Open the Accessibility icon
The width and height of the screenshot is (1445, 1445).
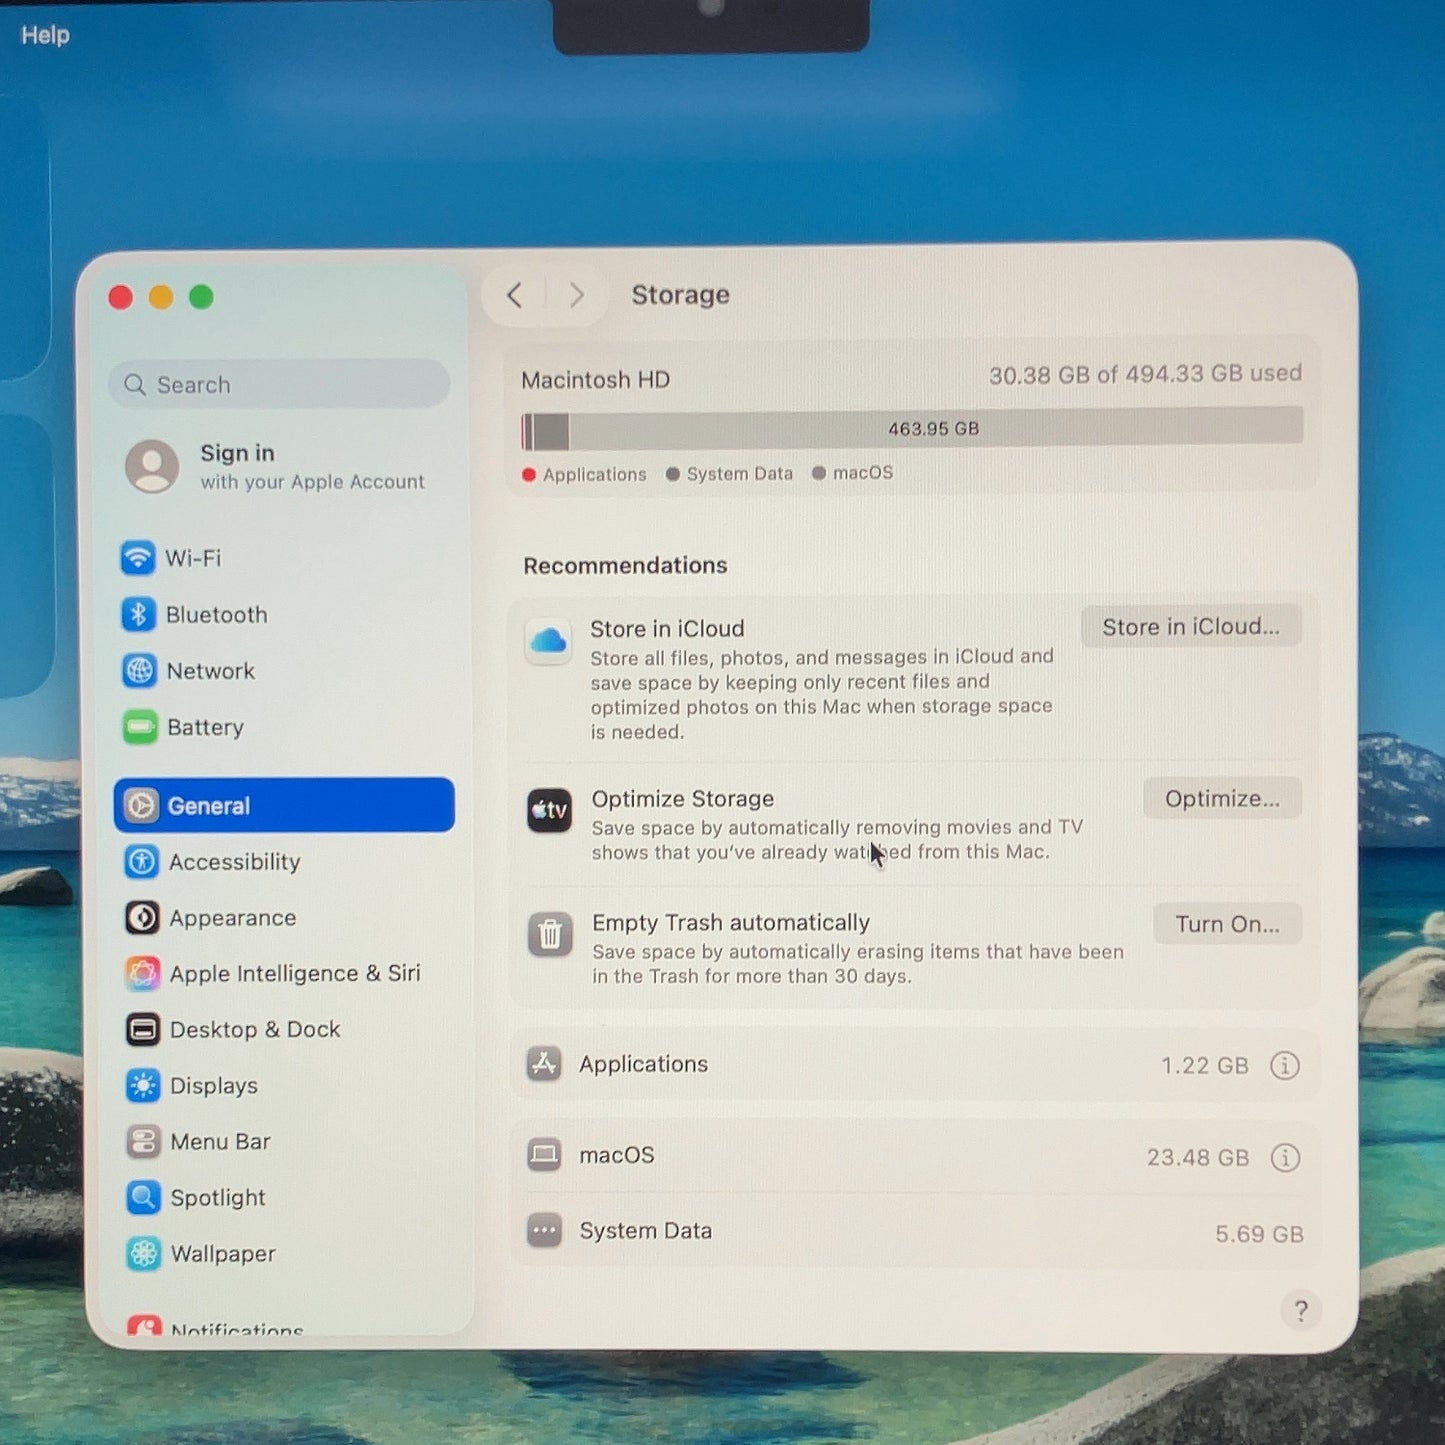click(142, 861)
